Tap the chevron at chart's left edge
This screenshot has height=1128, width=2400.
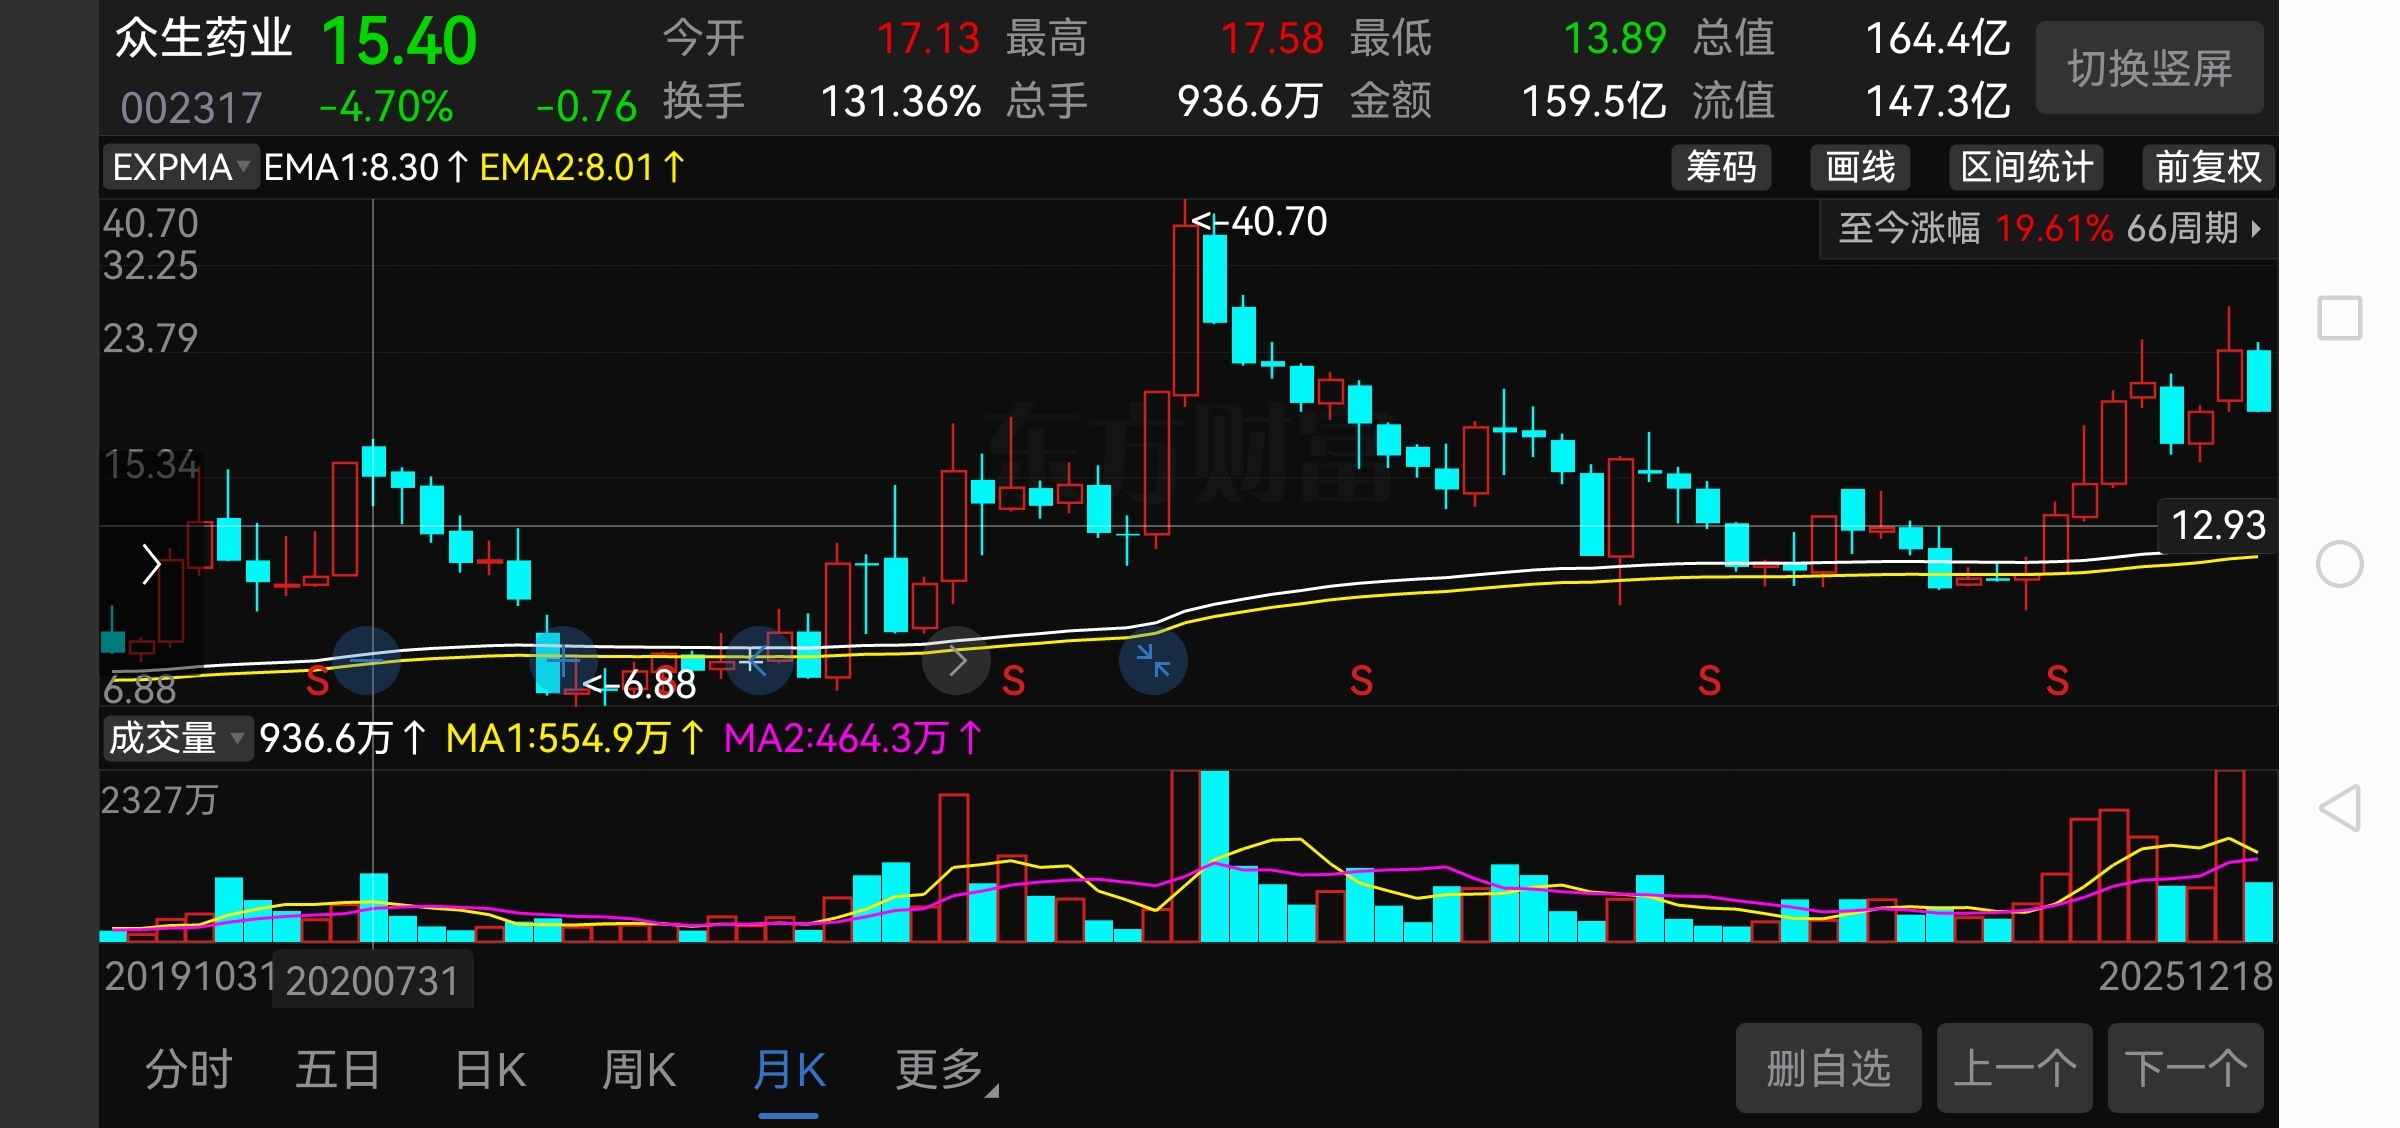point(151,564)
